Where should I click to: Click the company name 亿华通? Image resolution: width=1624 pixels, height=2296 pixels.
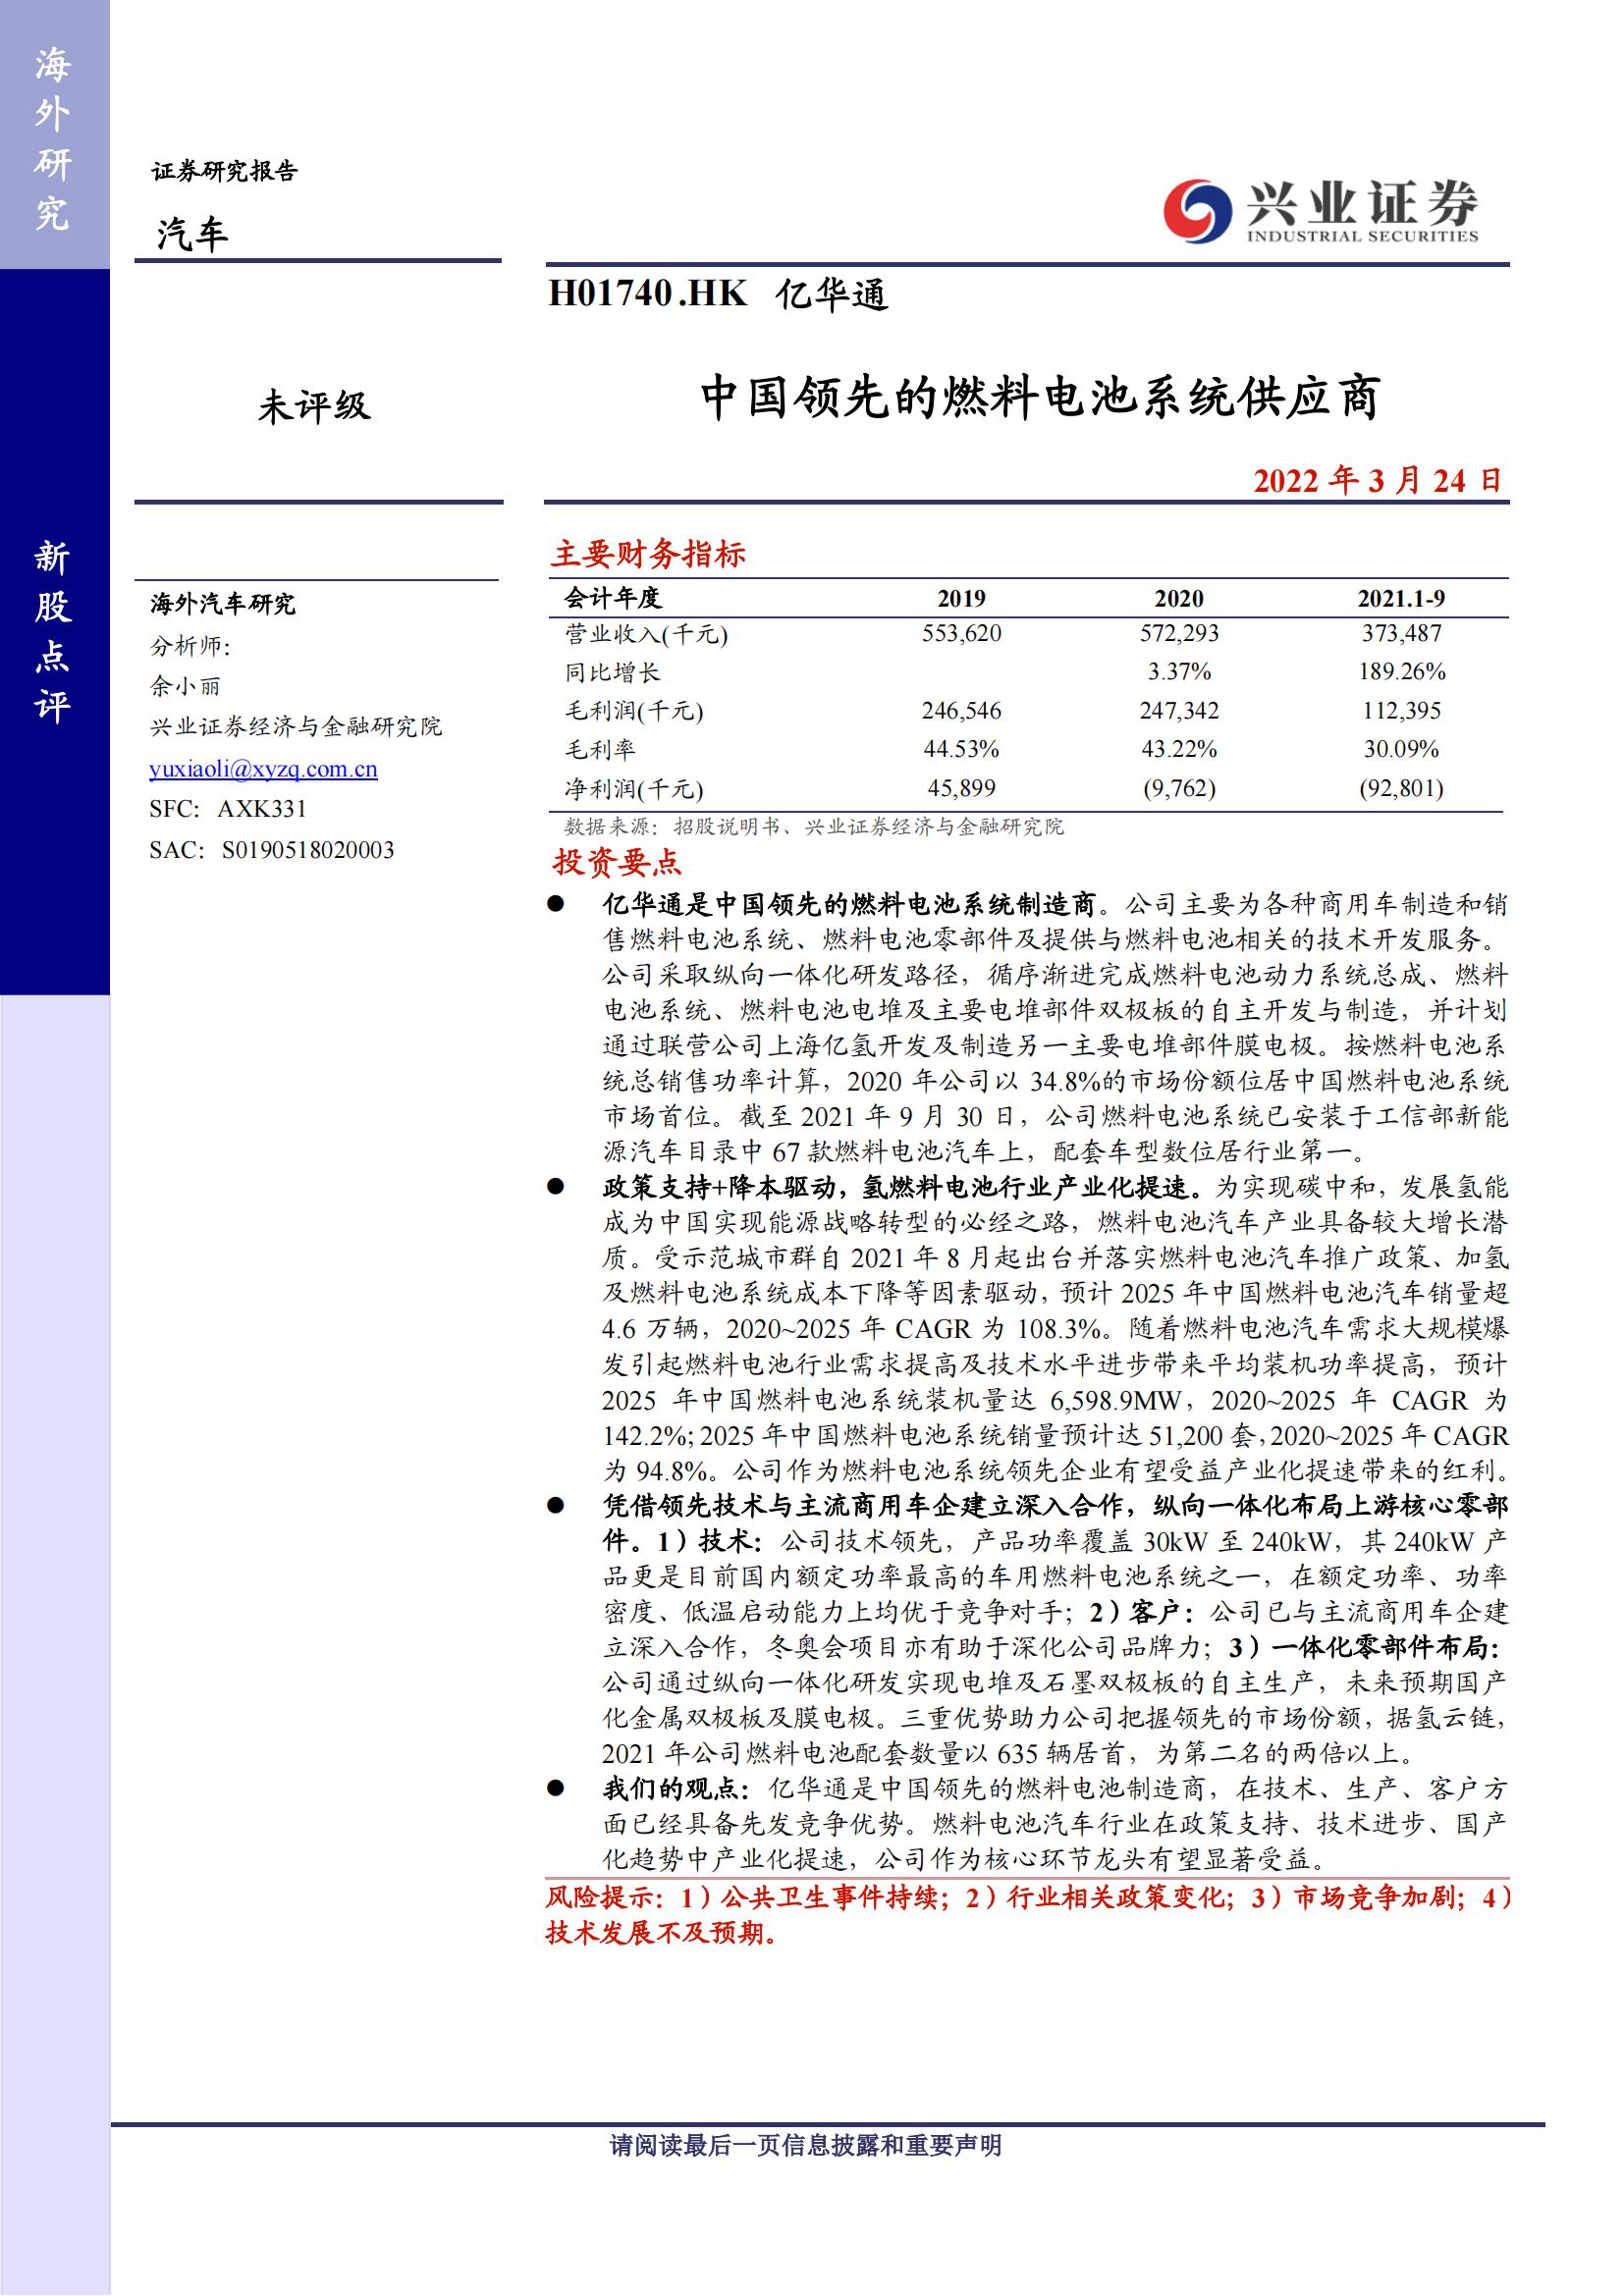[x=832, y=295]
